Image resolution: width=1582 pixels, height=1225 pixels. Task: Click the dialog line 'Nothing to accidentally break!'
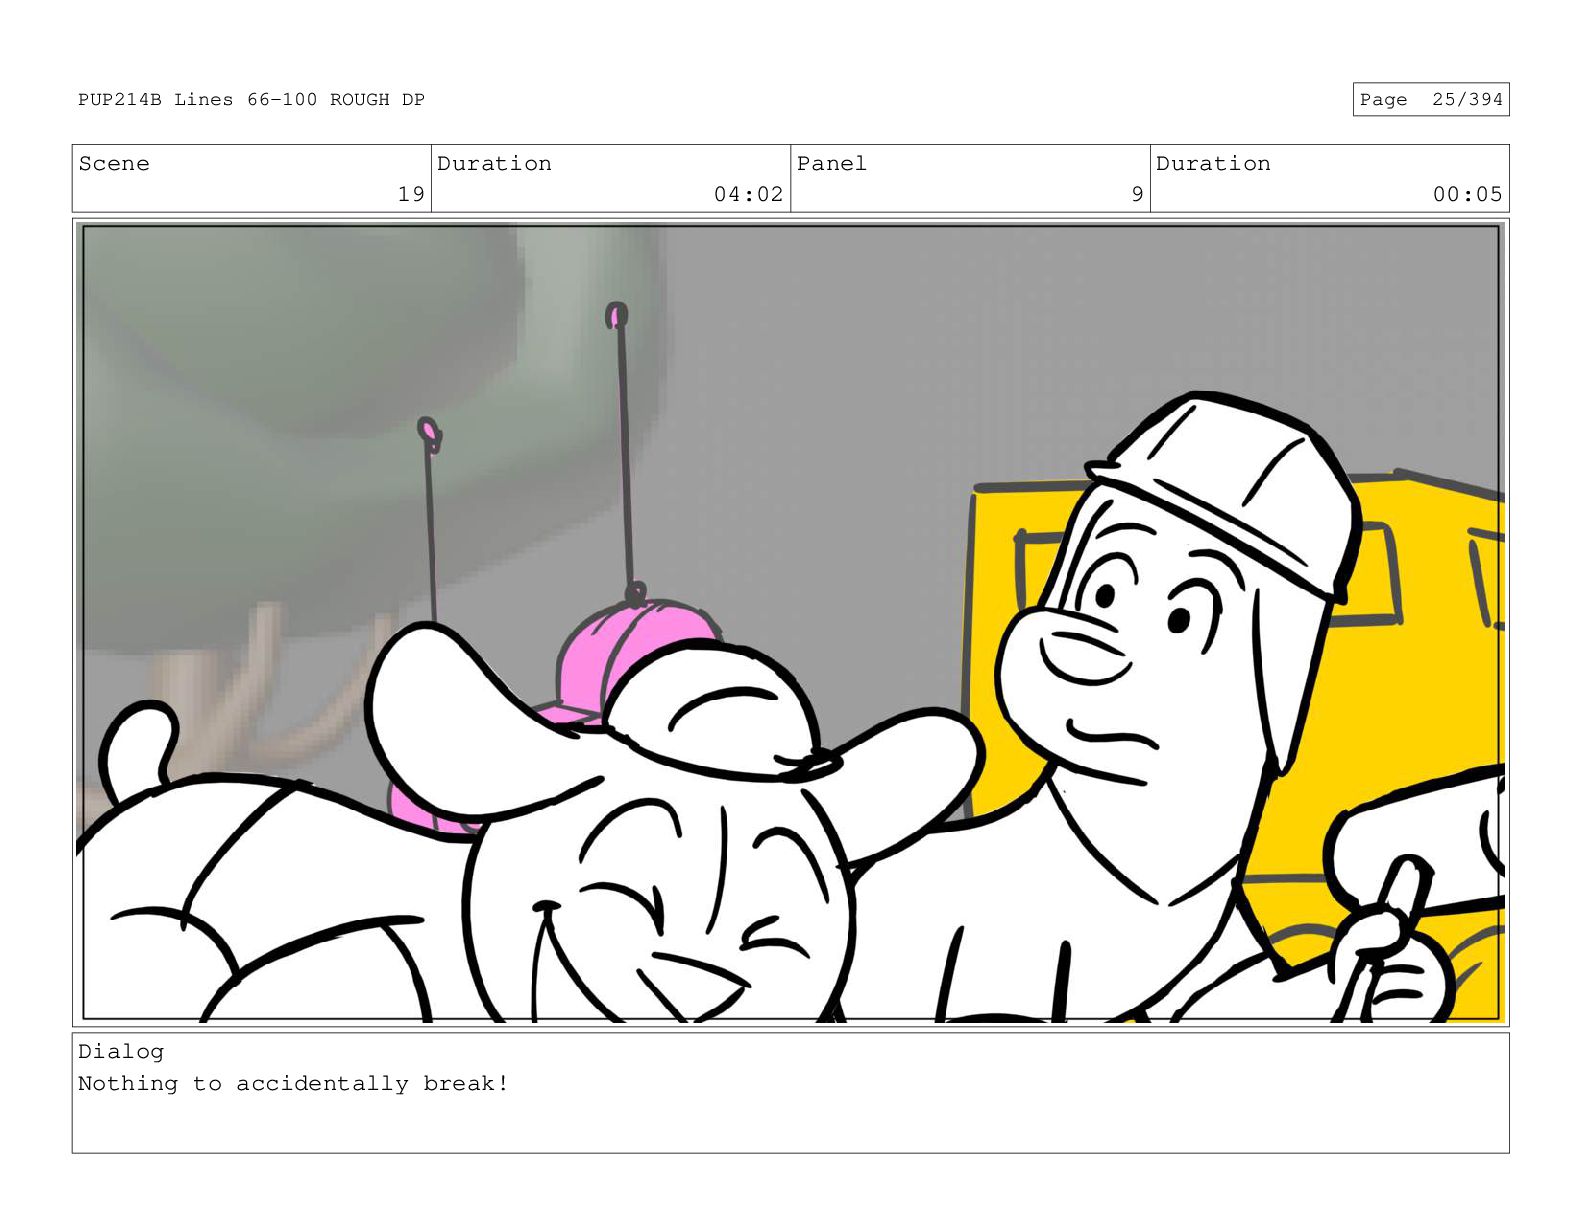point(293,1083)
